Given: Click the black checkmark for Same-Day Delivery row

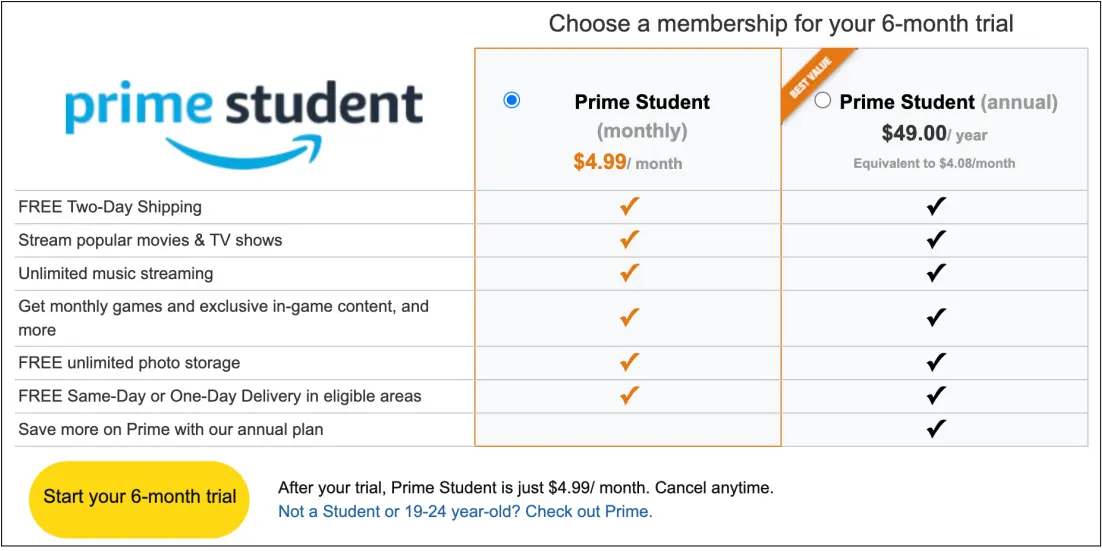Looking at the screenshot, I should (x=935, y=396).
